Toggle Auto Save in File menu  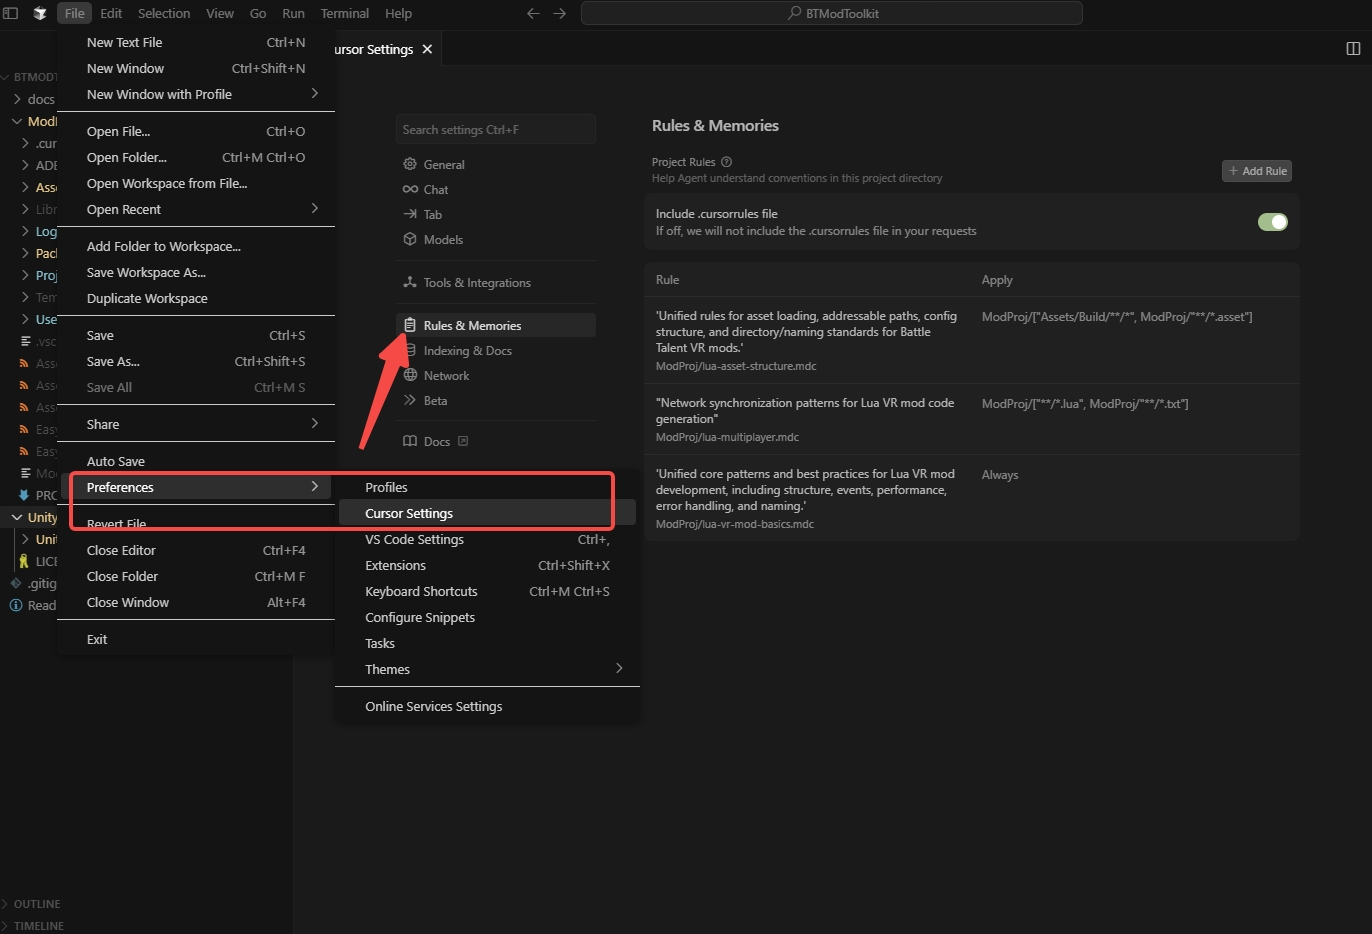click(196, 461)
